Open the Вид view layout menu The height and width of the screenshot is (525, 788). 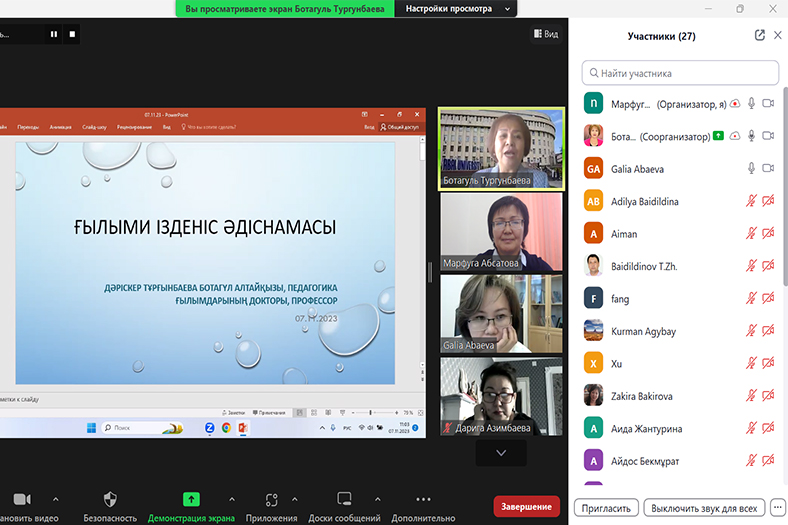[x=545, y=34]
